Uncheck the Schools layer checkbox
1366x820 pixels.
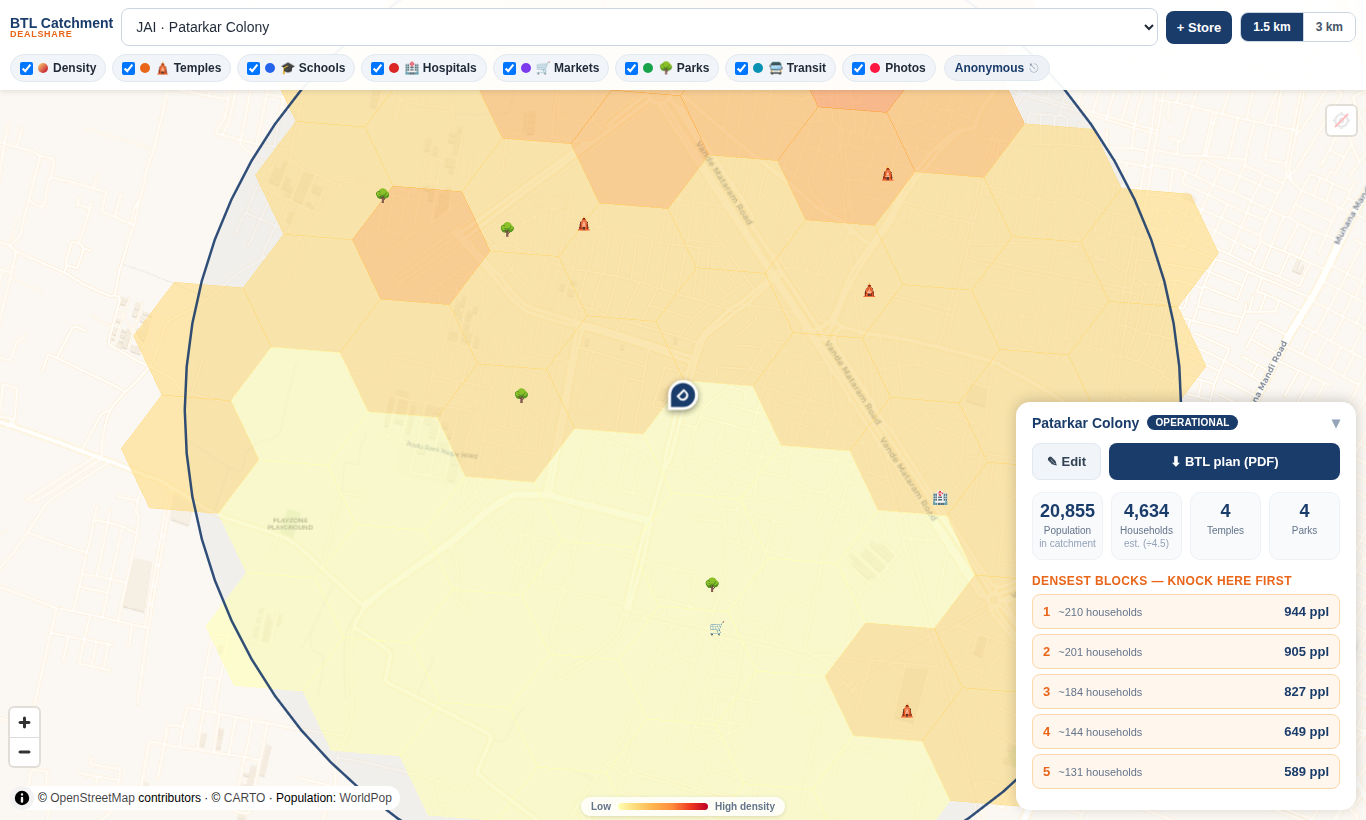pos(254,68)
